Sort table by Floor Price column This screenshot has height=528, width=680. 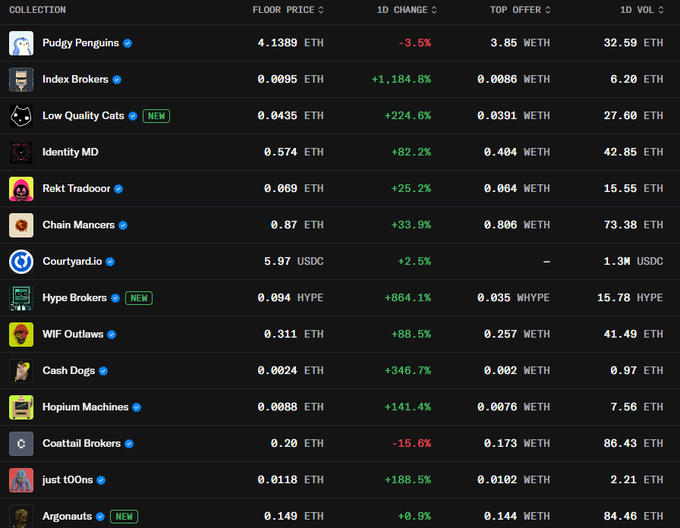coord(288,10)
